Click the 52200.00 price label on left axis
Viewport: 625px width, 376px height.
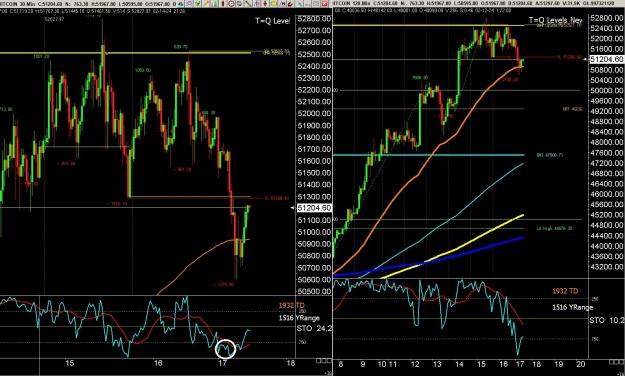[x=314, y=90]
